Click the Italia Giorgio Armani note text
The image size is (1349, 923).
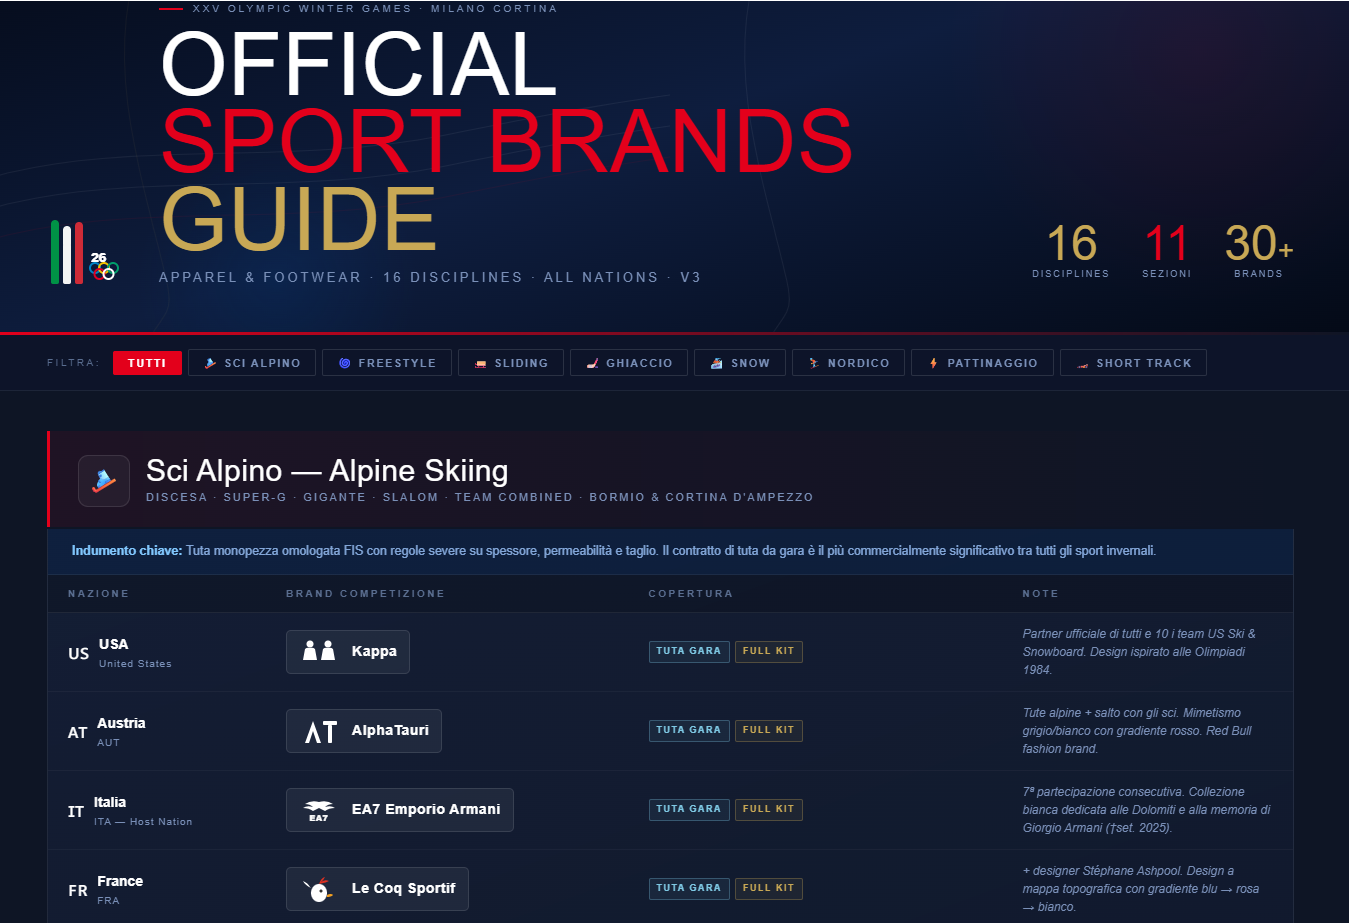click(x=1146, y=810)
